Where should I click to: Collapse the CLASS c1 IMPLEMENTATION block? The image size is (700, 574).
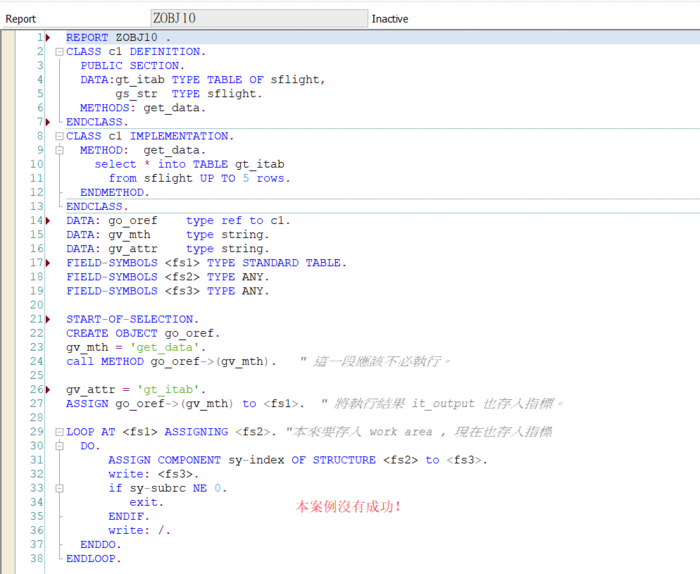click(59, 136)
